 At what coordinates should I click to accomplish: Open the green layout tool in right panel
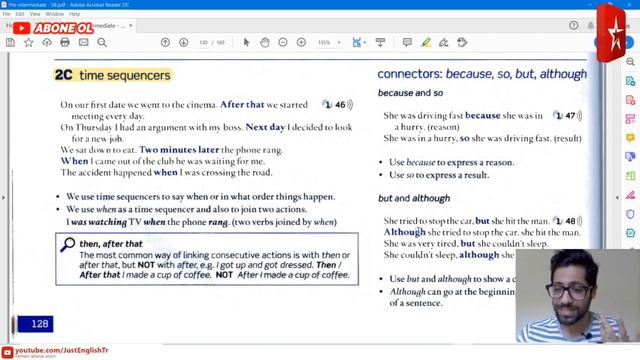pyautogui.click(x=630, y=176)
